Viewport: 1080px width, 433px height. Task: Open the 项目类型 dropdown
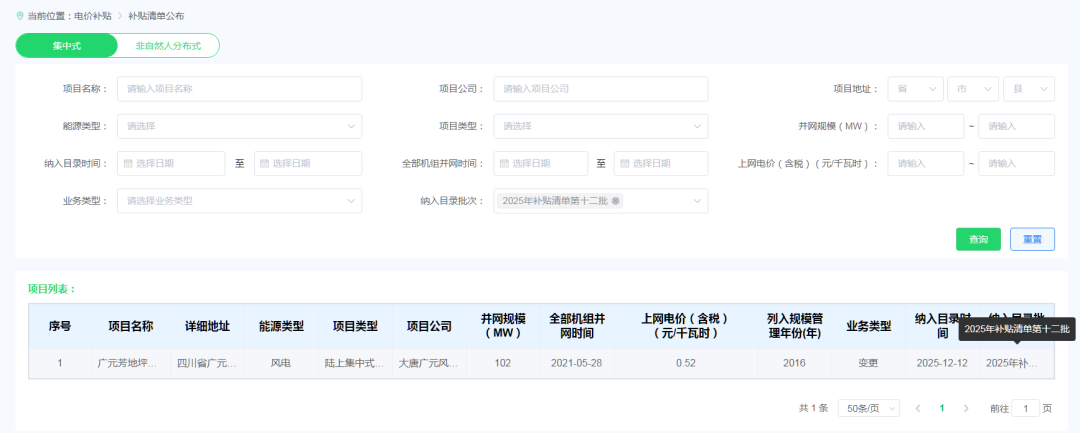600,126
